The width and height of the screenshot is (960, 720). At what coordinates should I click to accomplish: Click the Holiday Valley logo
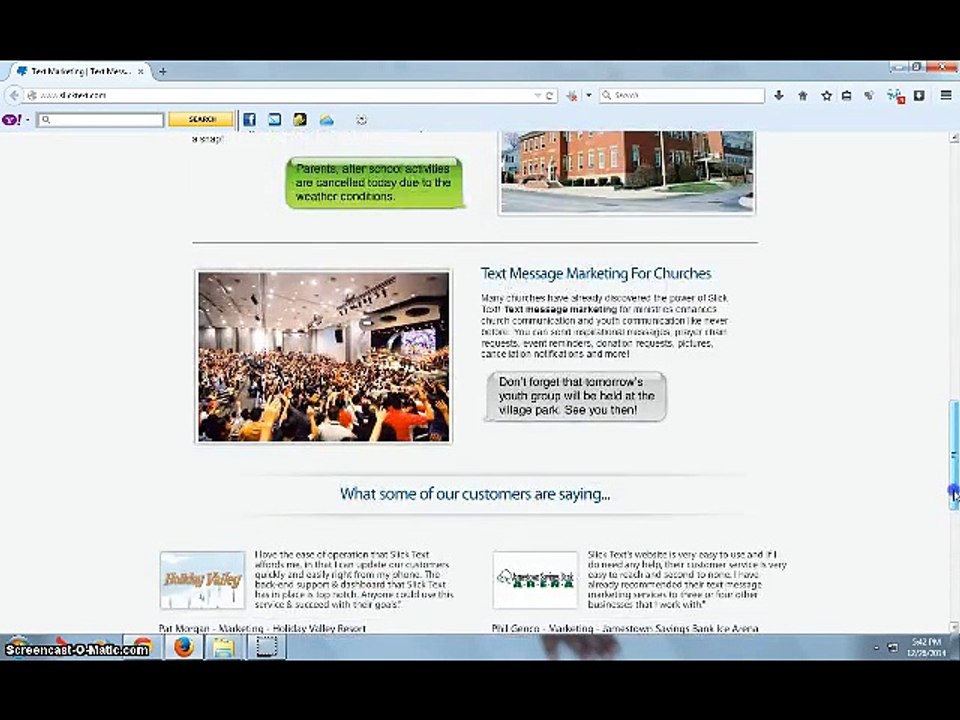click(x=202, y=580)
